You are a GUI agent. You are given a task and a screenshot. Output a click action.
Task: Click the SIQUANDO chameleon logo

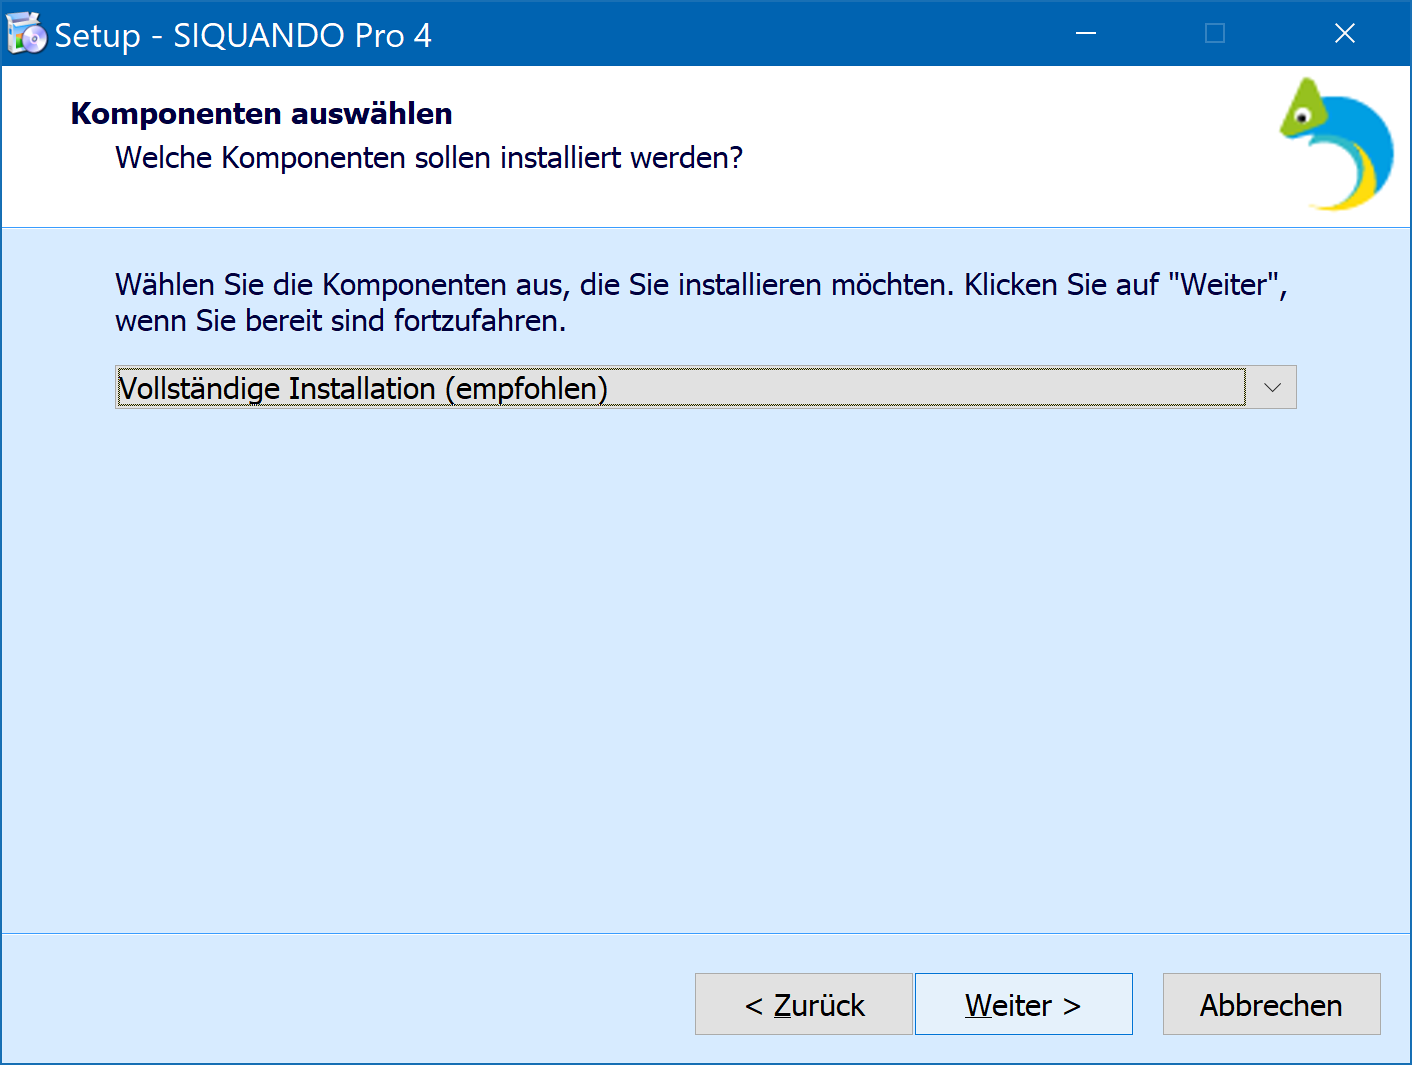[x=1338, y=145]
